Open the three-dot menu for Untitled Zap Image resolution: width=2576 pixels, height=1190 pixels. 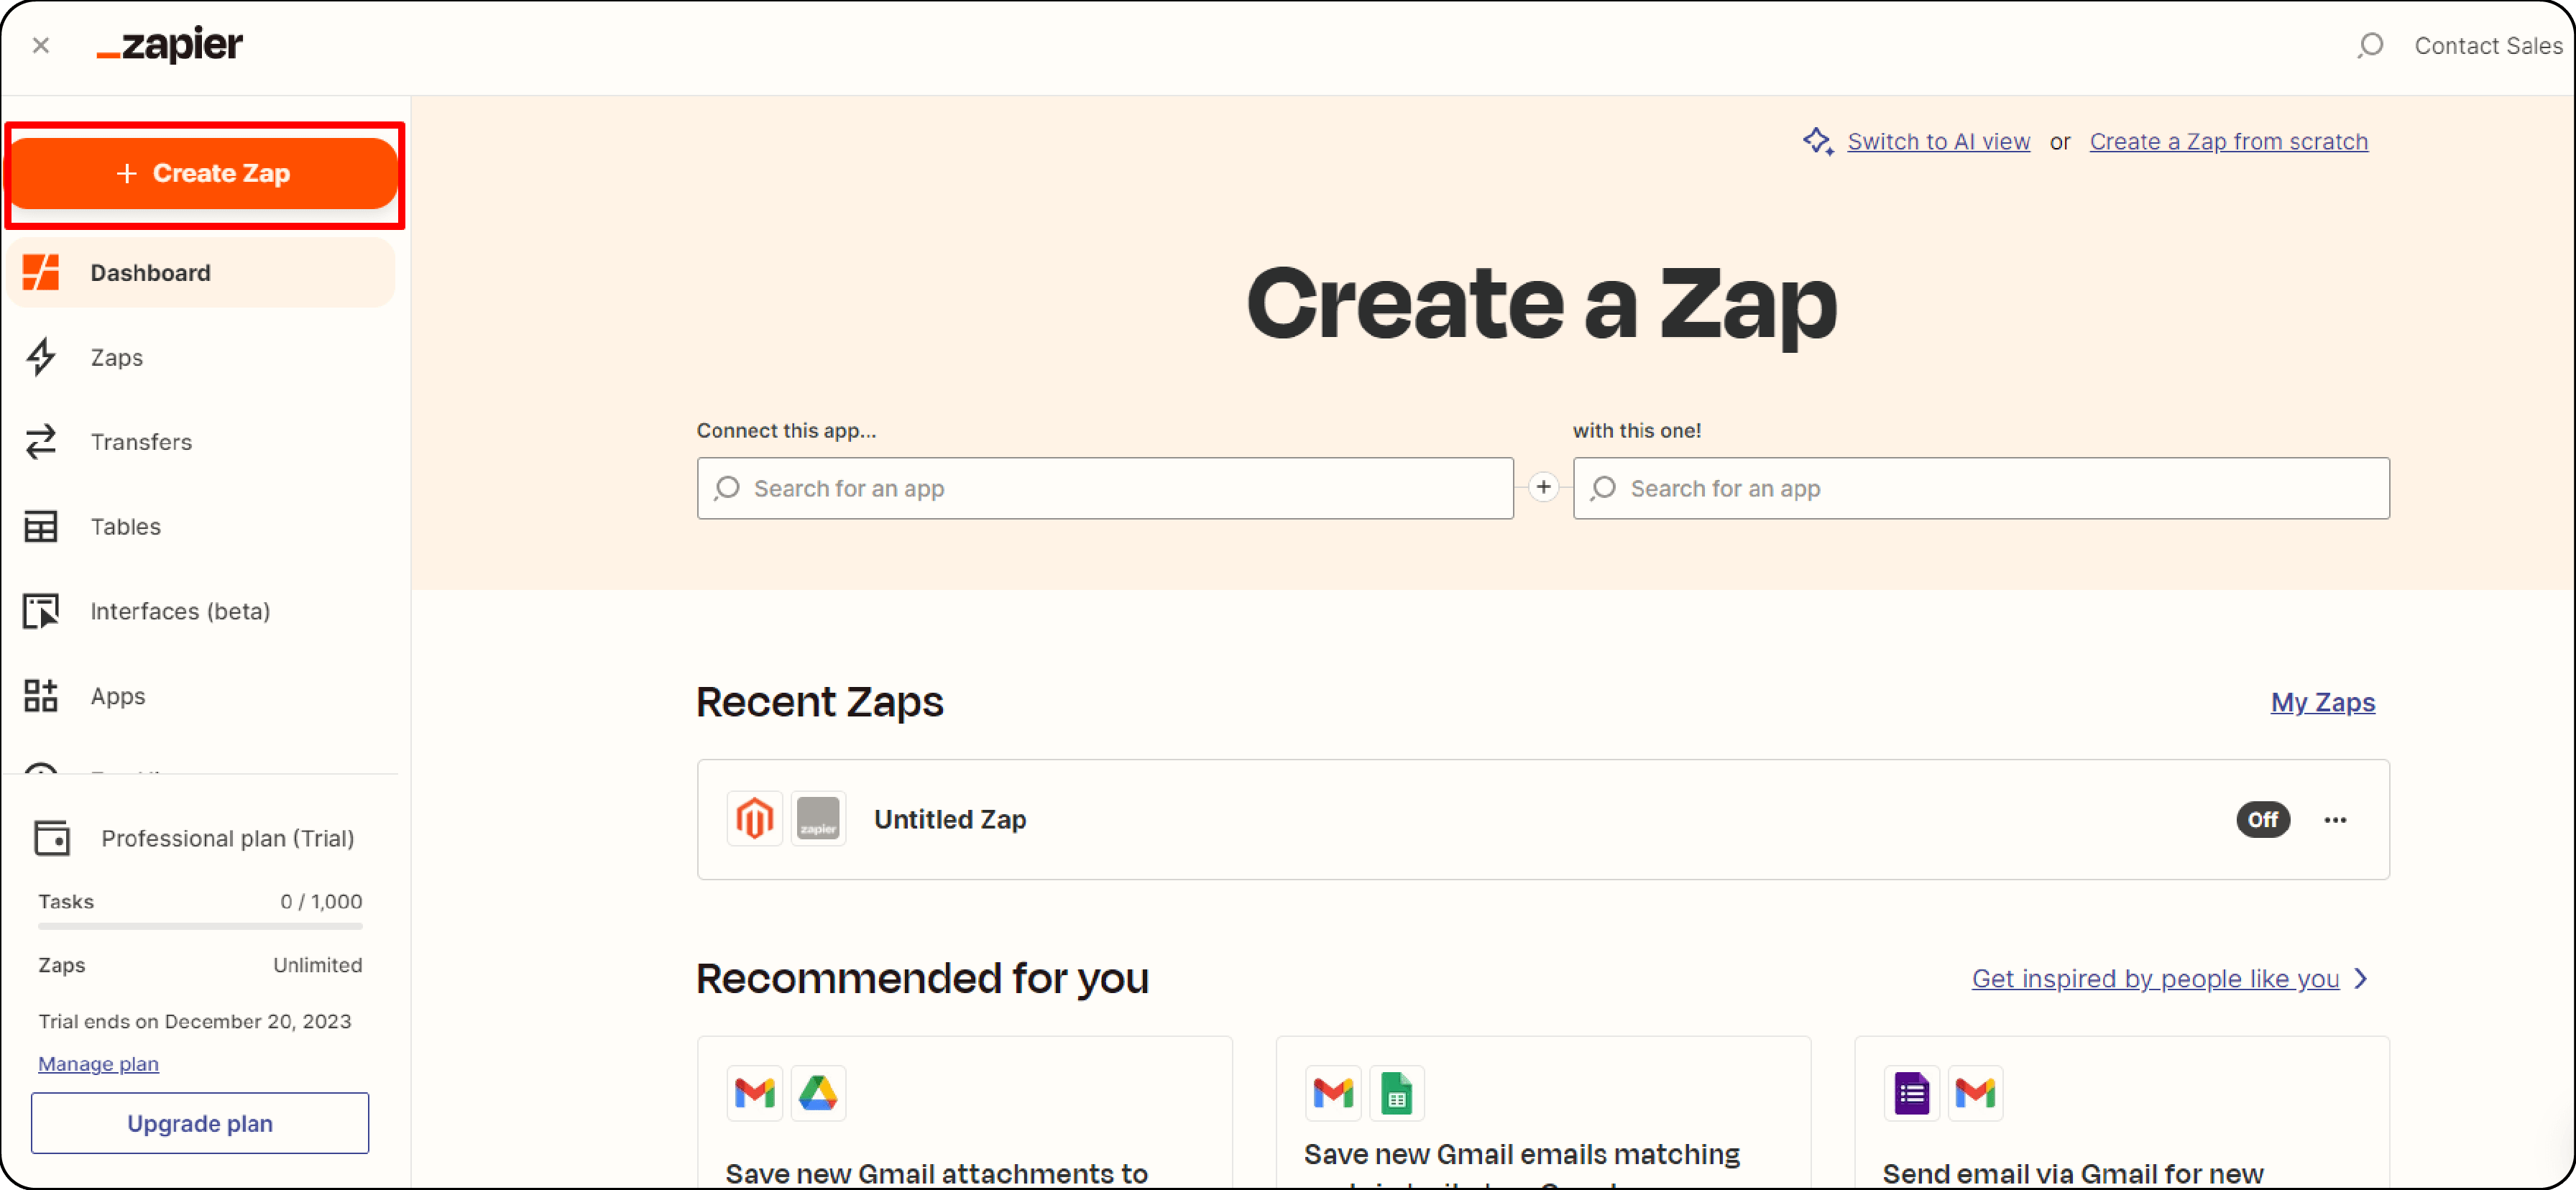click(x=2335, y=820)
